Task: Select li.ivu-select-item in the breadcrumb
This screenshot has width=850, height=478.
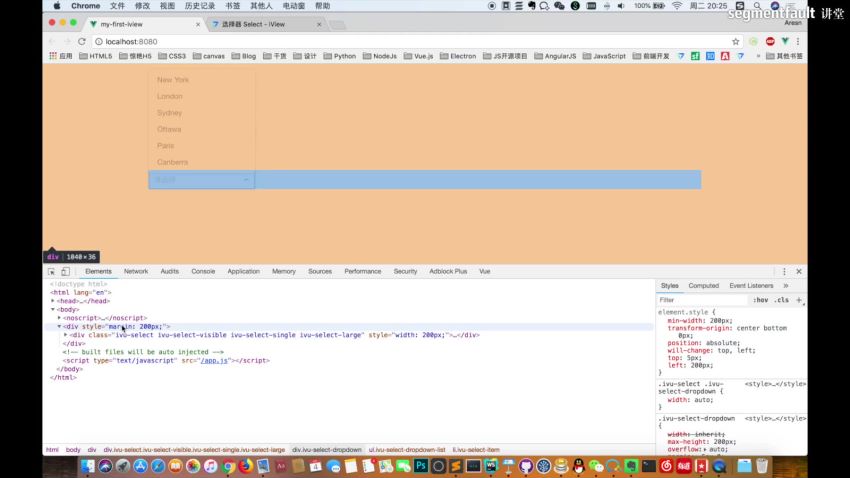Action: (476, 450)
